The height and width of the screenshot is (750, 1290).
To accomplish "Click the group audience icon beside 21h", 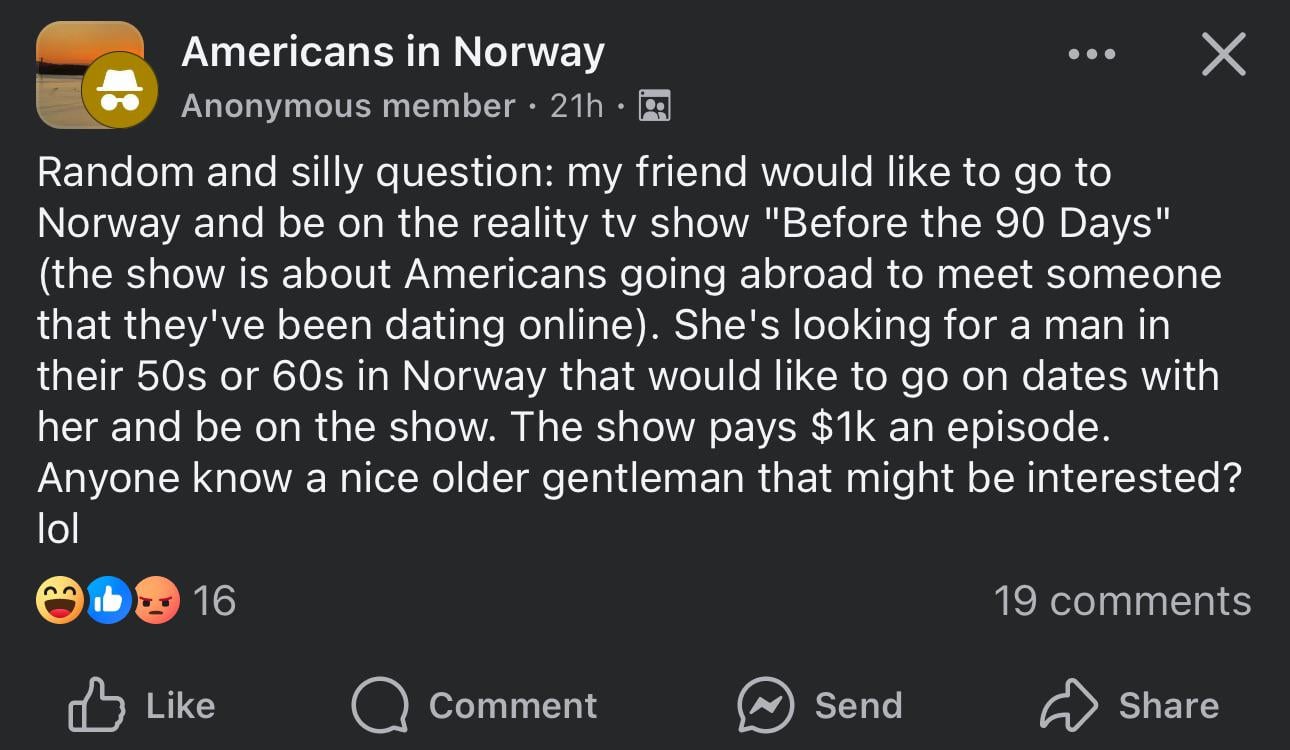I will tap(654, 105).
